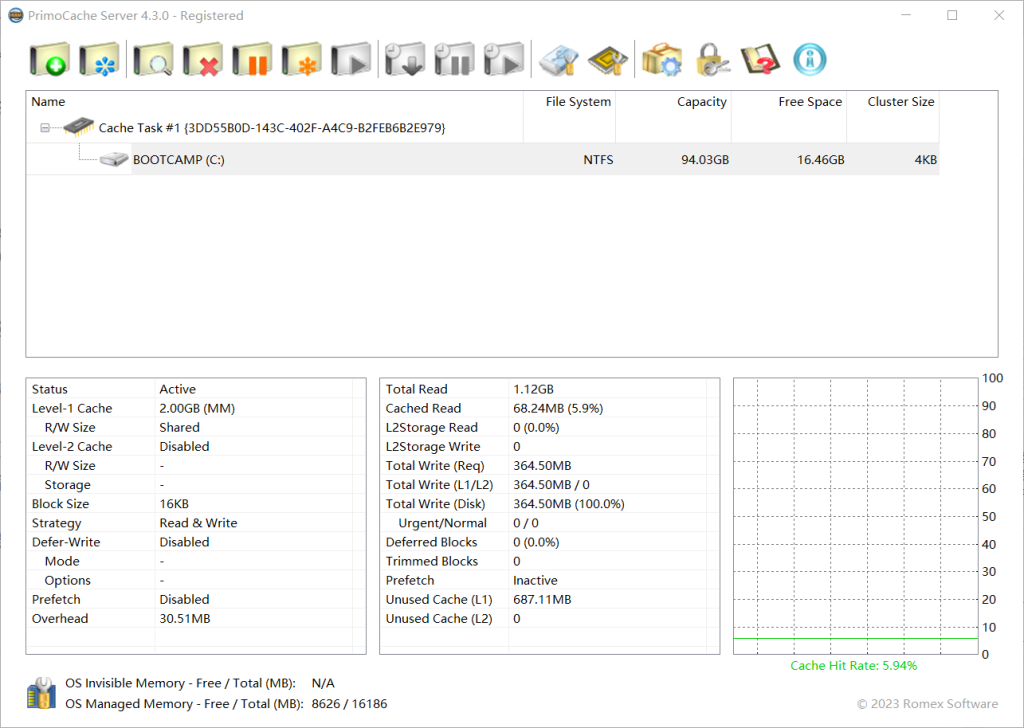1024x728 pixels.
Task: Click the padlock with keys license icon
Action: (712, 60)
